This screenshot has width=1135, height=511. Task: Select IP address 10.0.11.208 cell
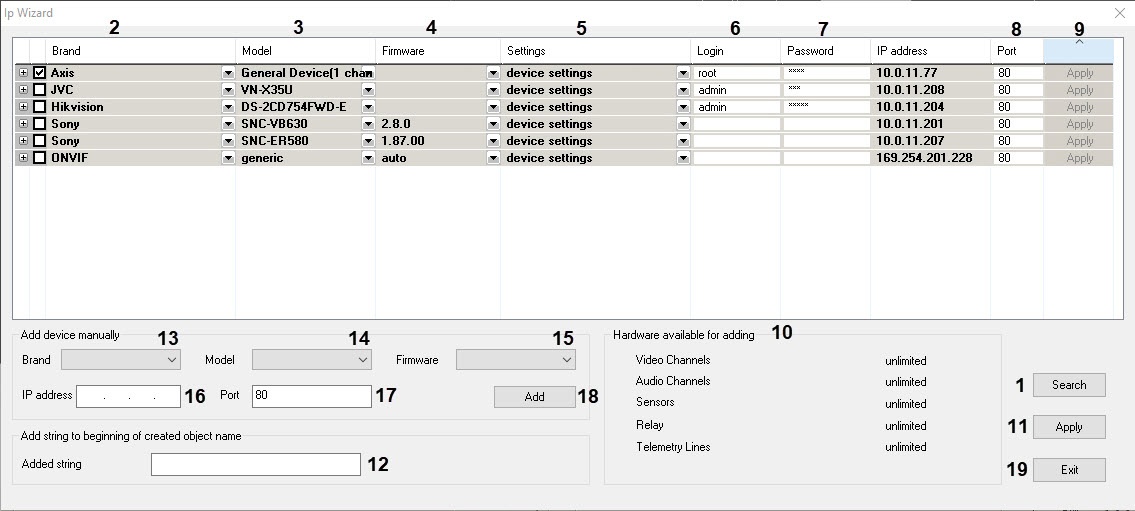pos(930,90)
